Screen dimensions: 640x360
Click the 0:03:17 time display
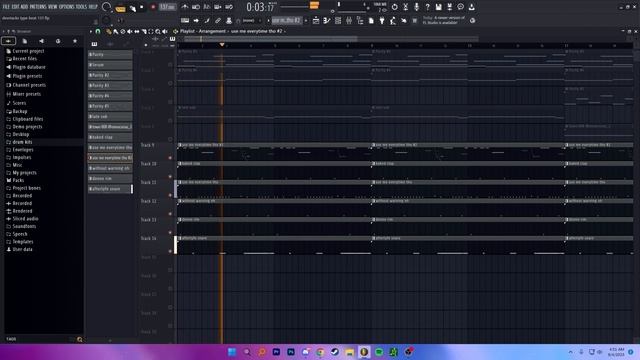pyautogui.click(x=260, y=7)
